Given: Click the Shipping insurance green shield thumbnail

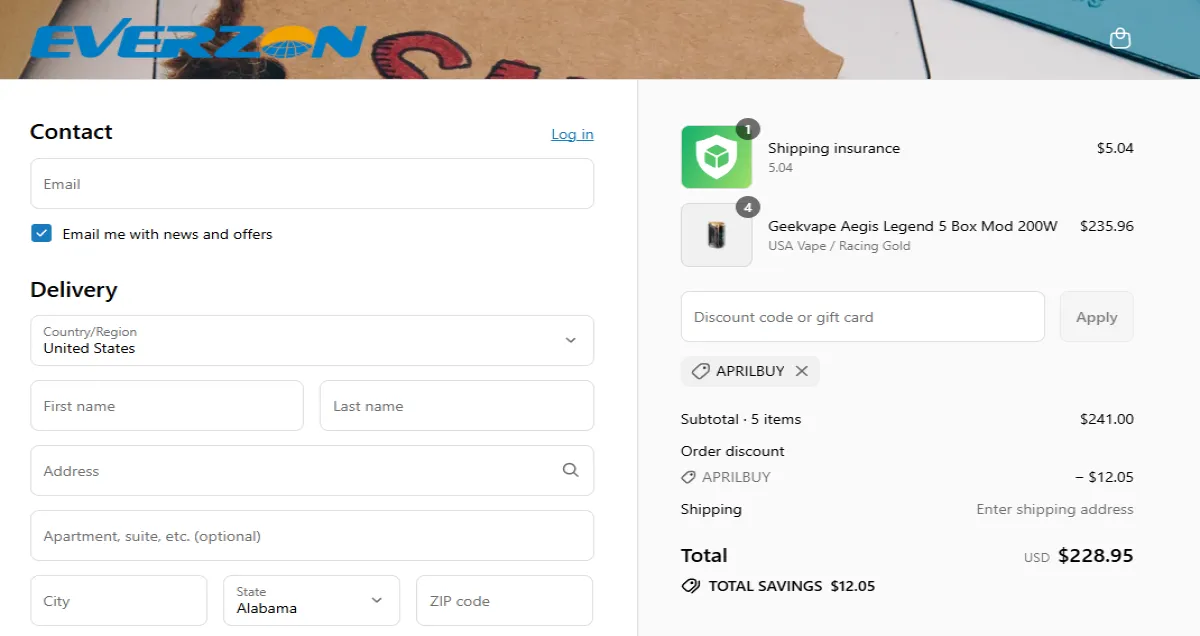Looking at the screenshot, I should [716, 157].
